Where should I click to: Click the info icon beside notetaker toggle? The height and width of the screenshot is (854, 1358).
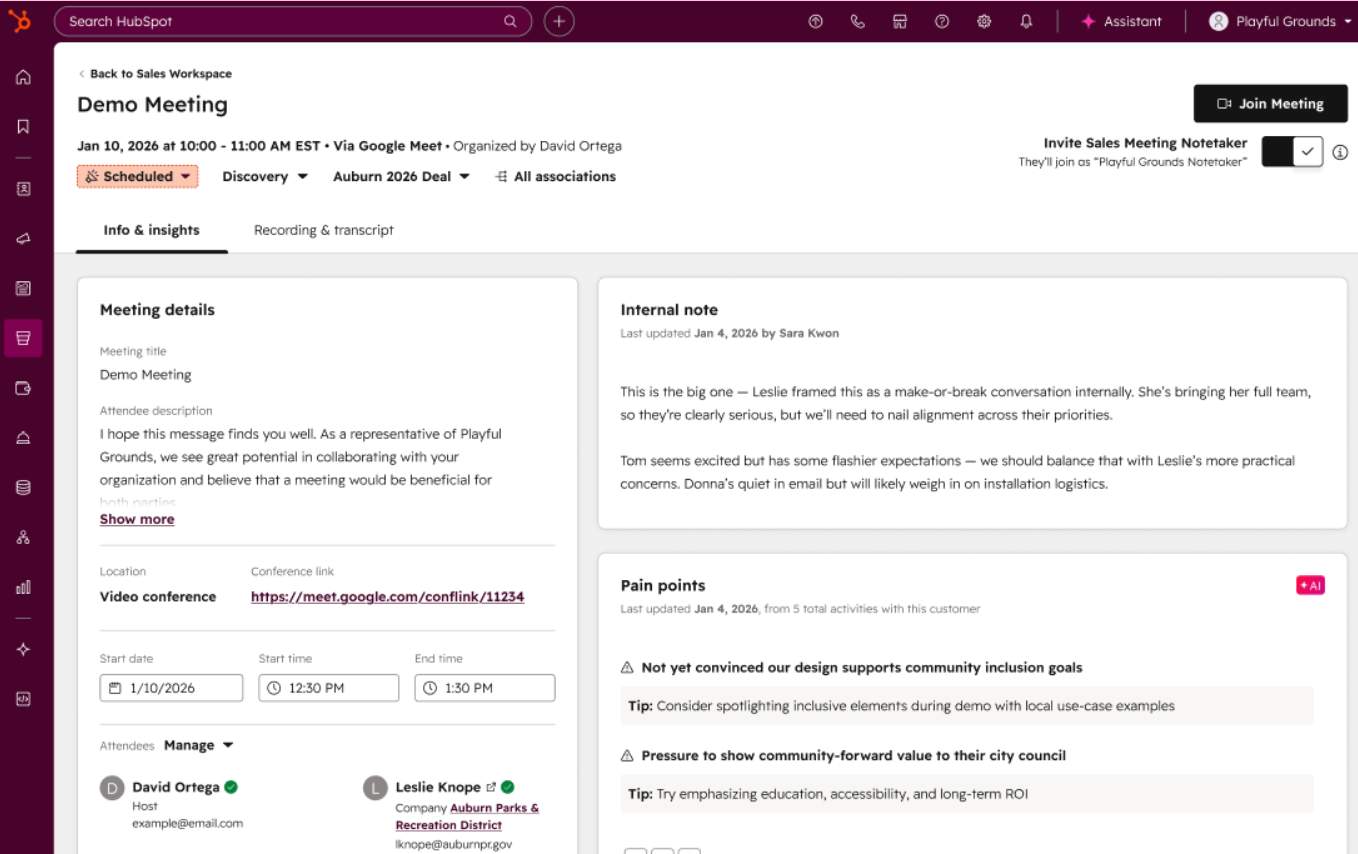[1340, 152]
